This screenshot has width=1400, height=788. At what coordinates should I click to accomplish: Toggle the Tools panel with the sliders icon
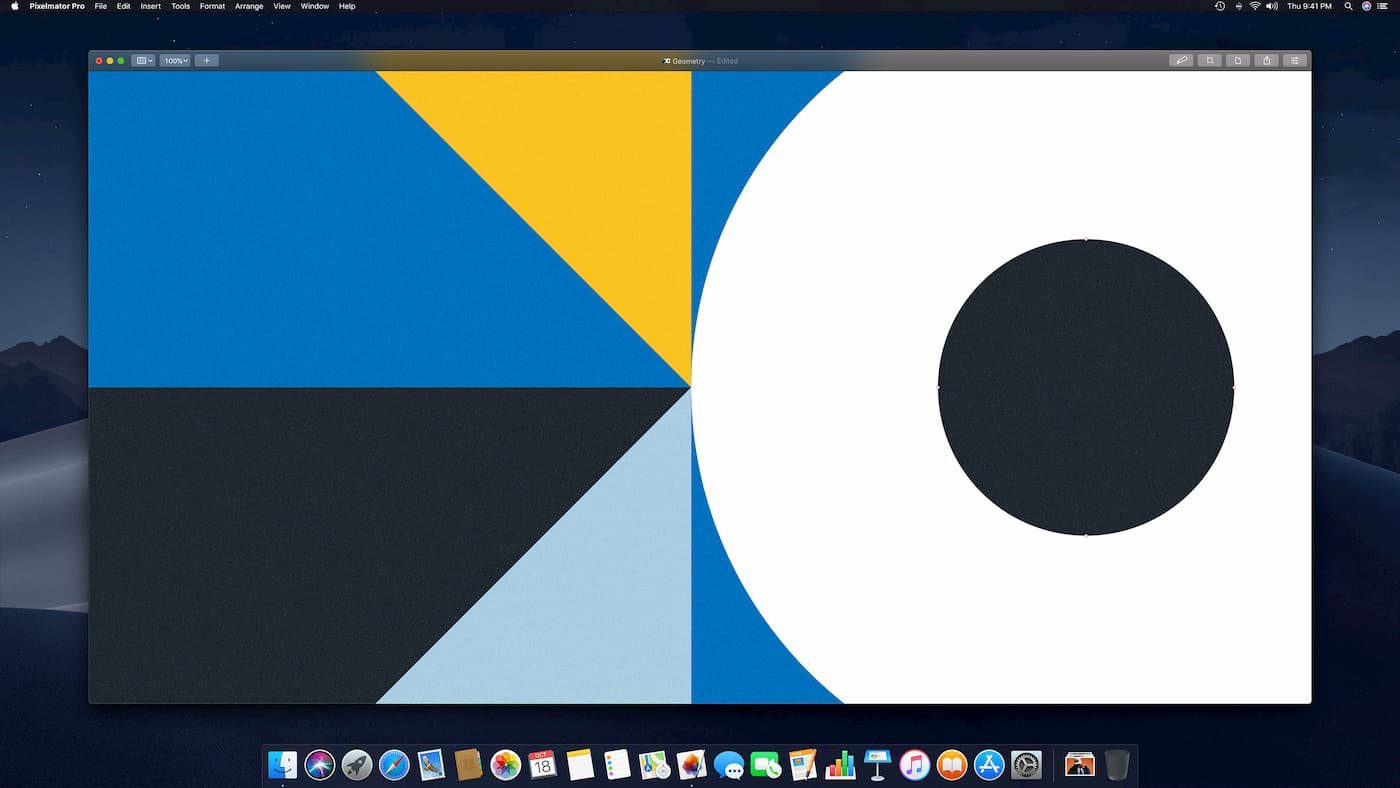(1294, 60)
